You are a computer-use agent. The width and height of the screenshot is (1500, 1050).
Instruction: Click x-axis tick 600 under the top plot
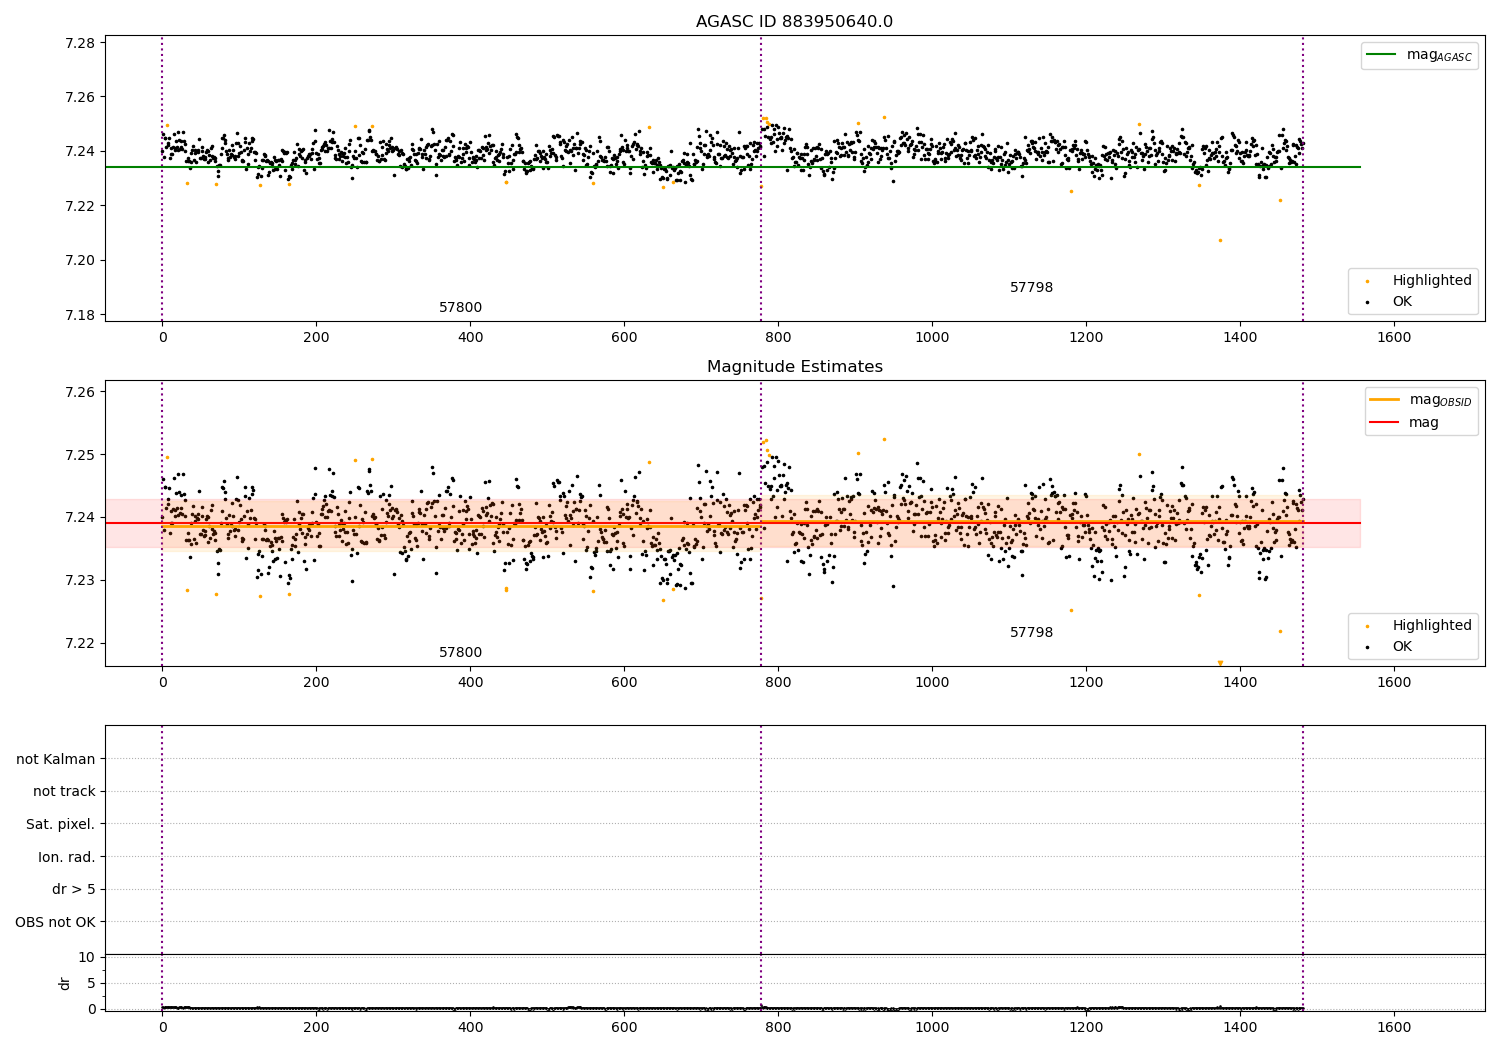tap(624, 338)
